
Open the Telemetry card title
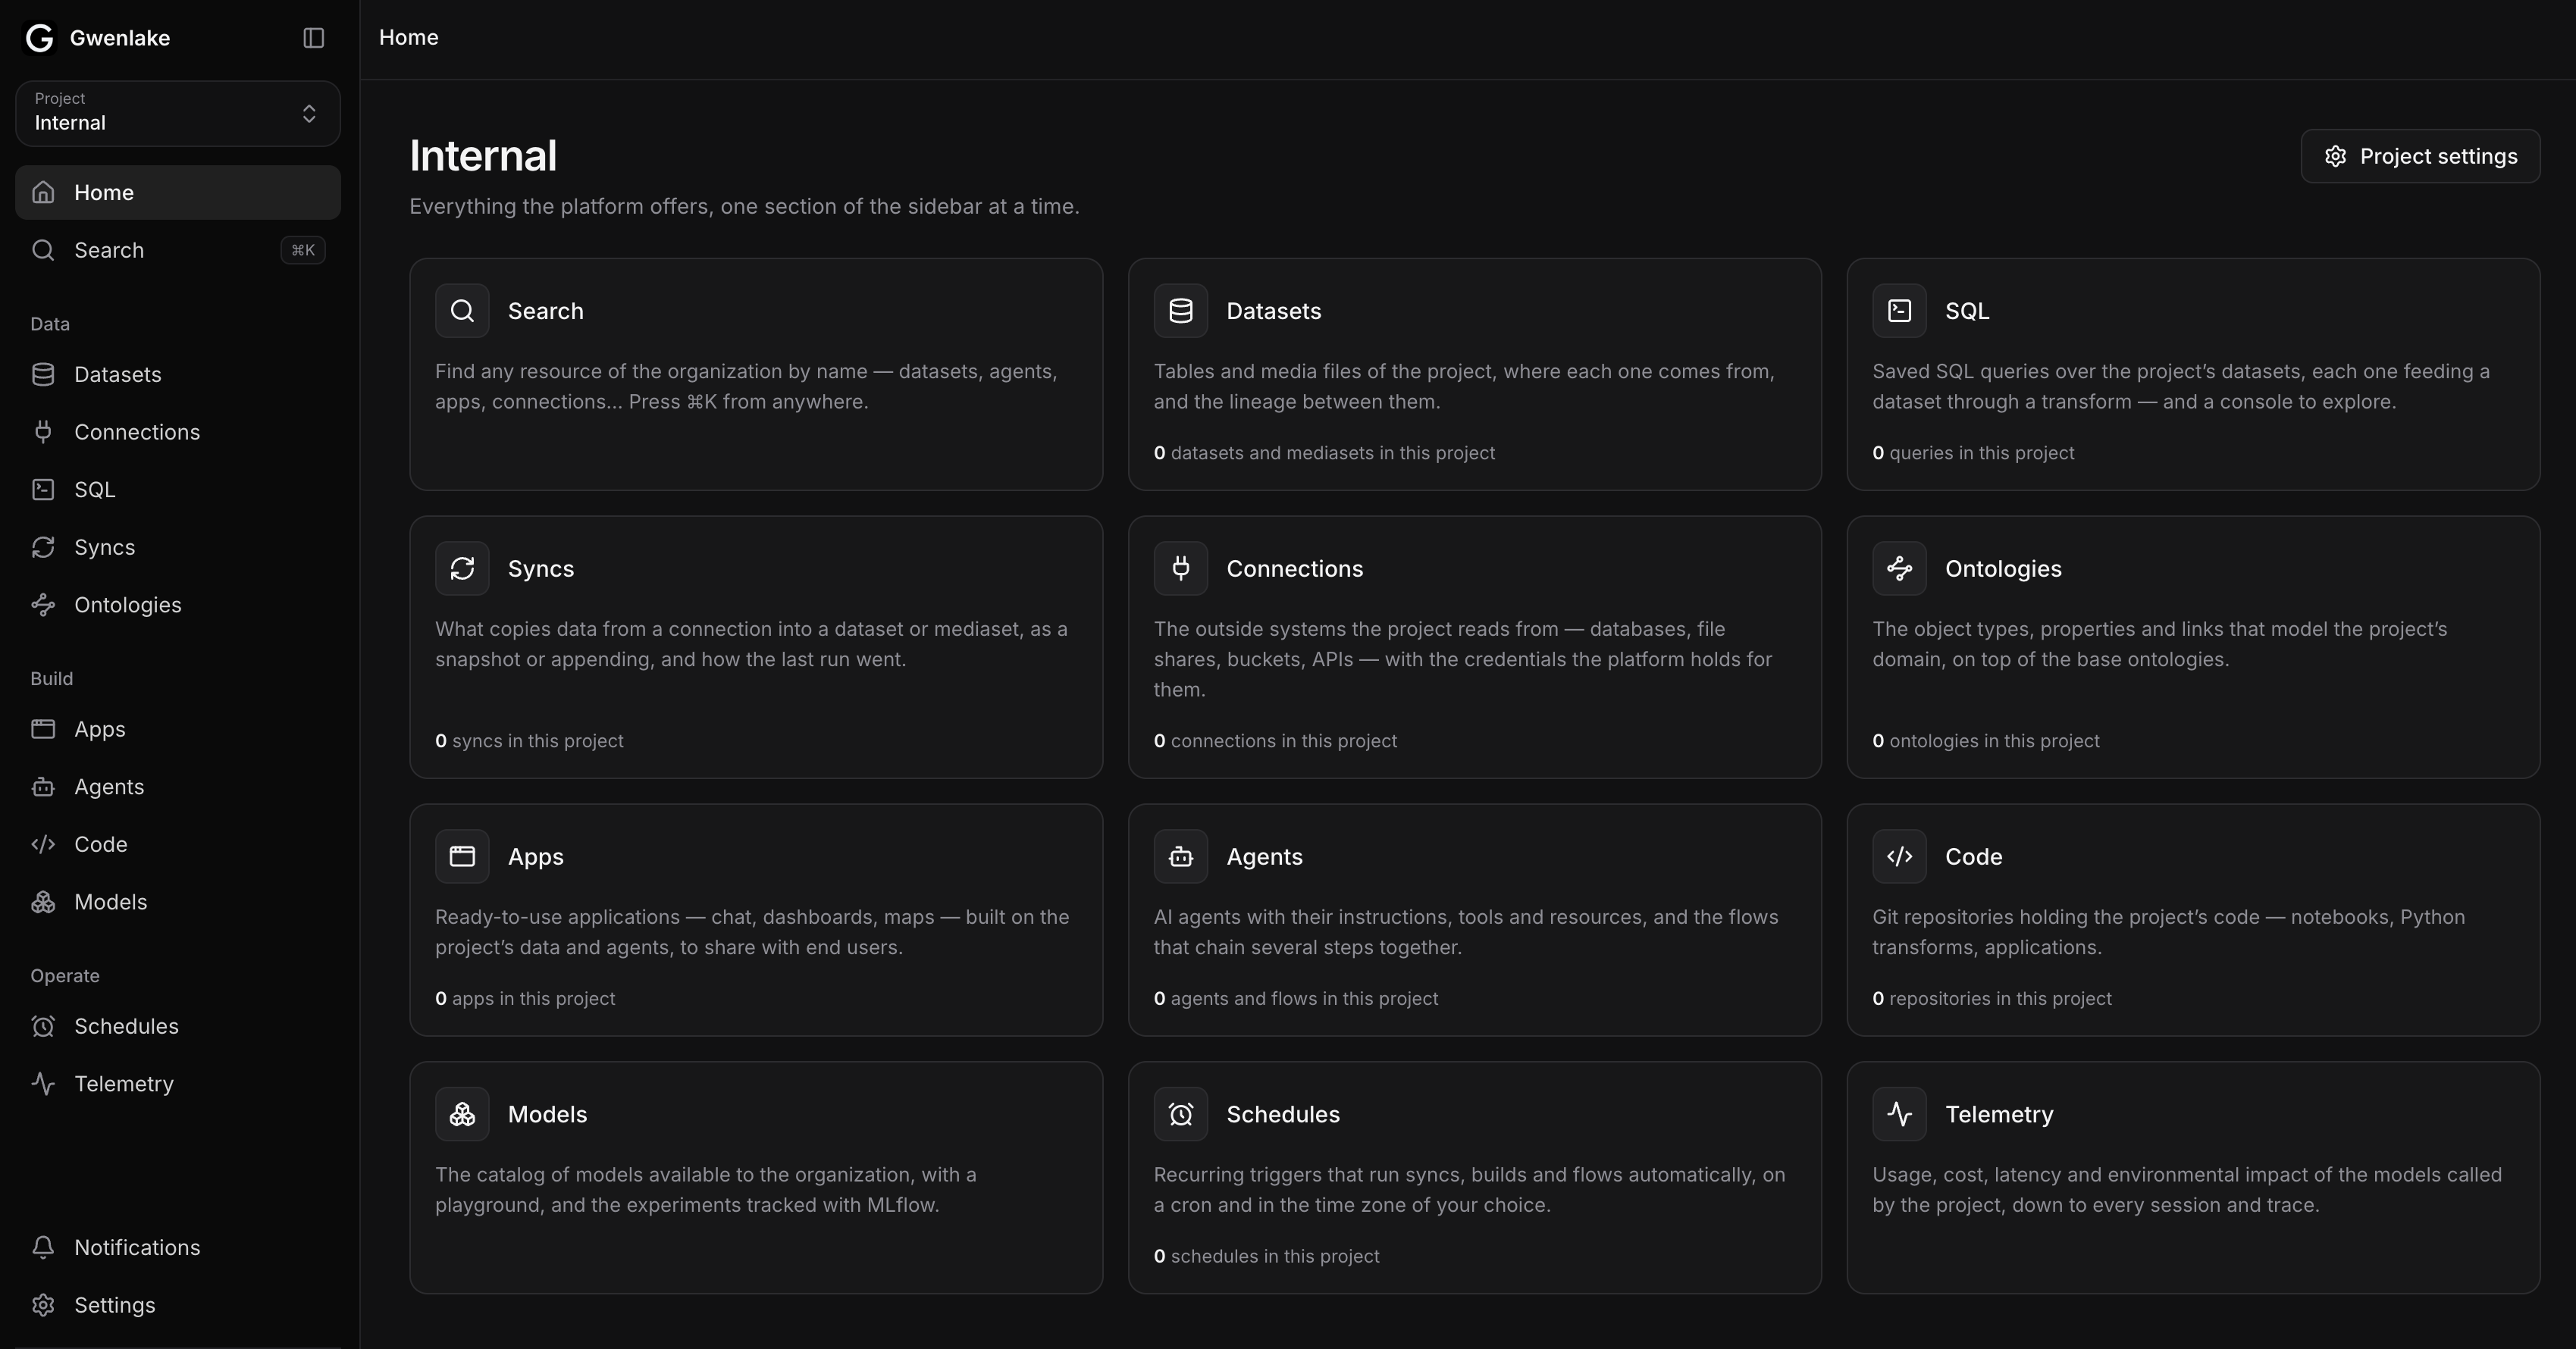pos(1999,1114)
